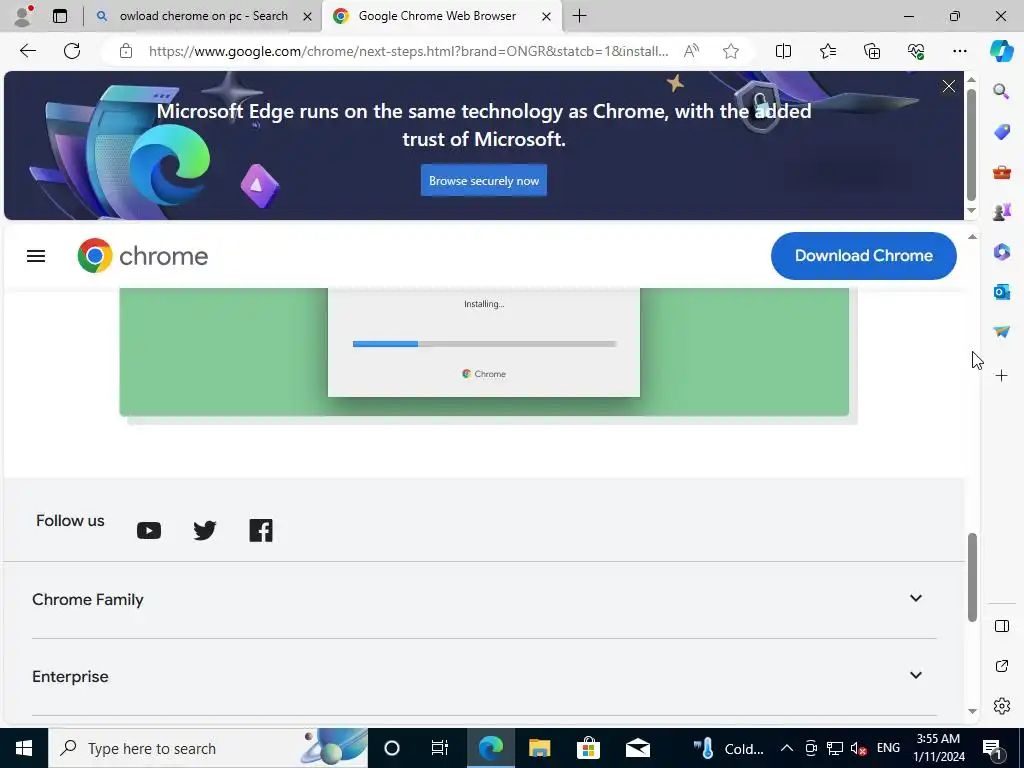Open the muted volume tray icon
This screenshot has height=768, width=1024.
coord(858,748)
